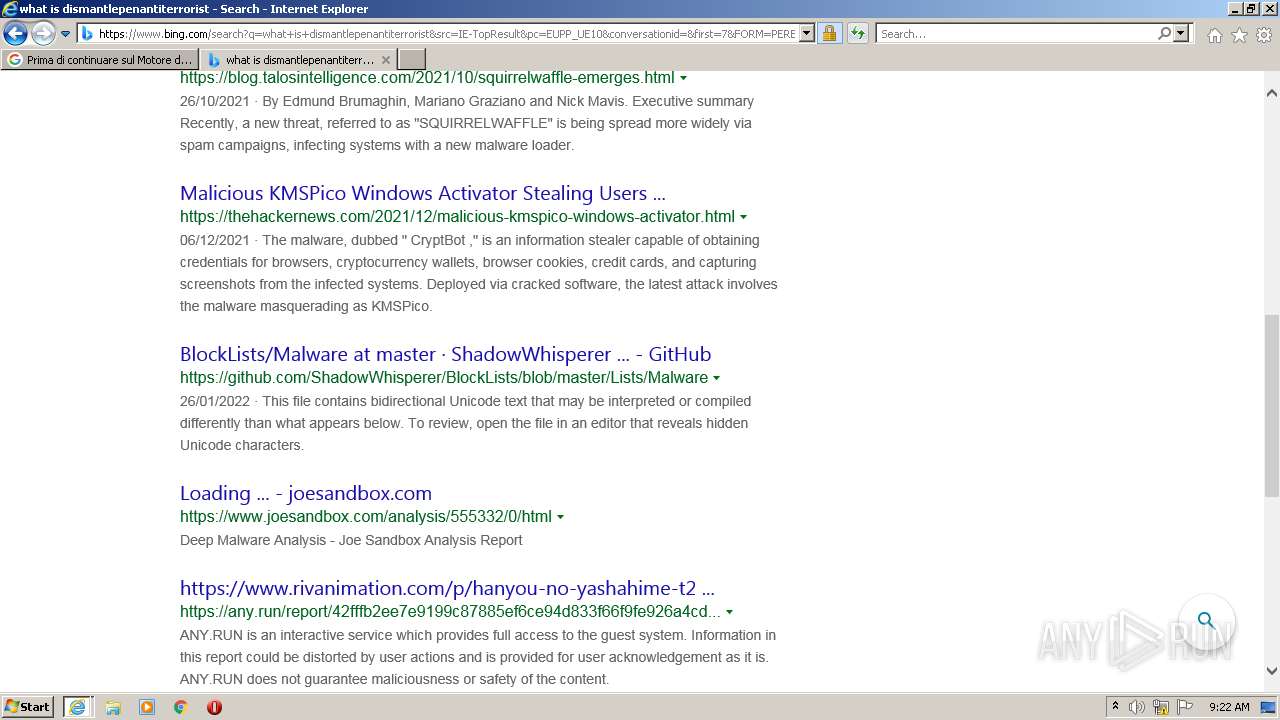Click the github ShadowWhisperer green URL text
Screen dimensions: 1280x720
coord(444,378)
